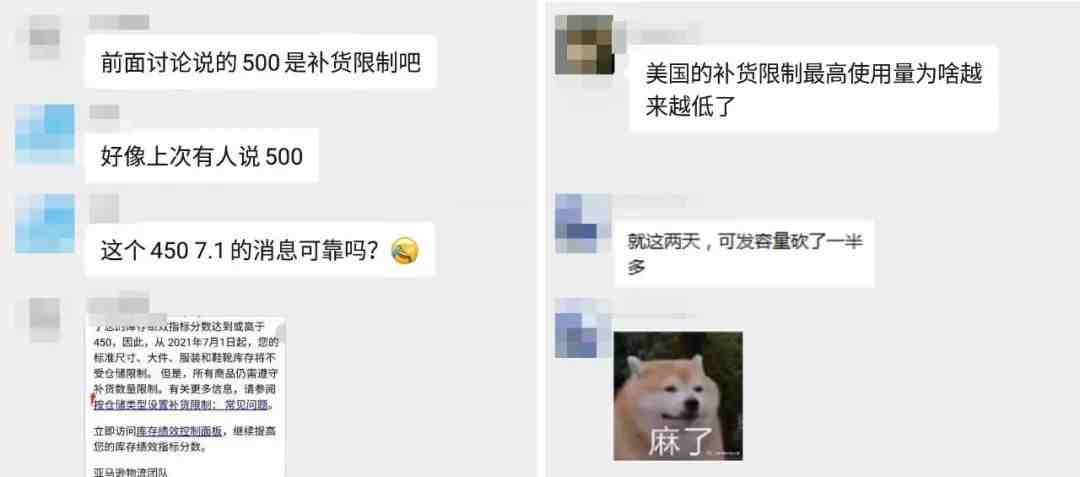Tap the brown pixelated avatar beside 美国的补货限制 message
Screen dimensions: 1080x477
584,45
